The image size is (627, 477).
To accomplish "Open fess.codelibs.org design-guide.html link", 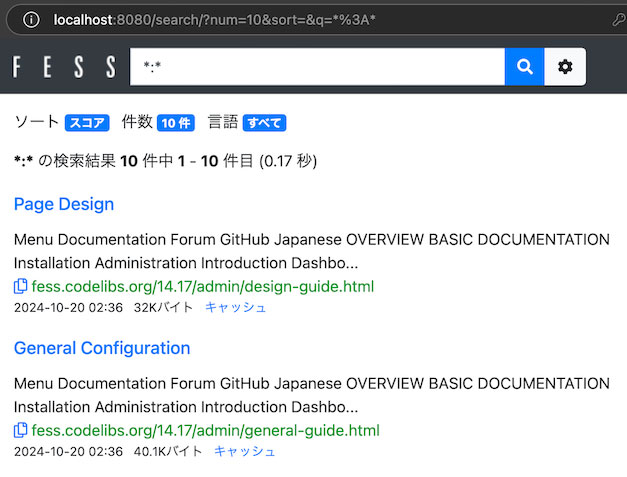I will 203,286.
